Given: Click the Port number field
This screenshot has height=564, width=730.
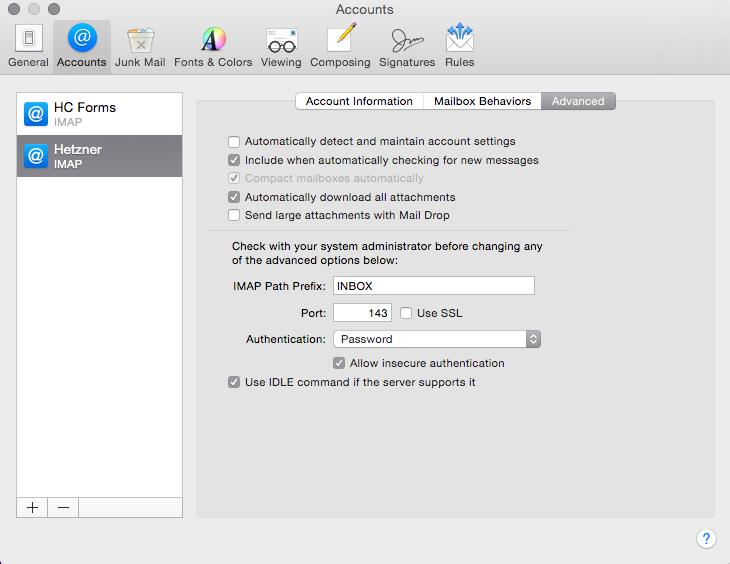Looking at the screenshot, I should coord(362,313).
